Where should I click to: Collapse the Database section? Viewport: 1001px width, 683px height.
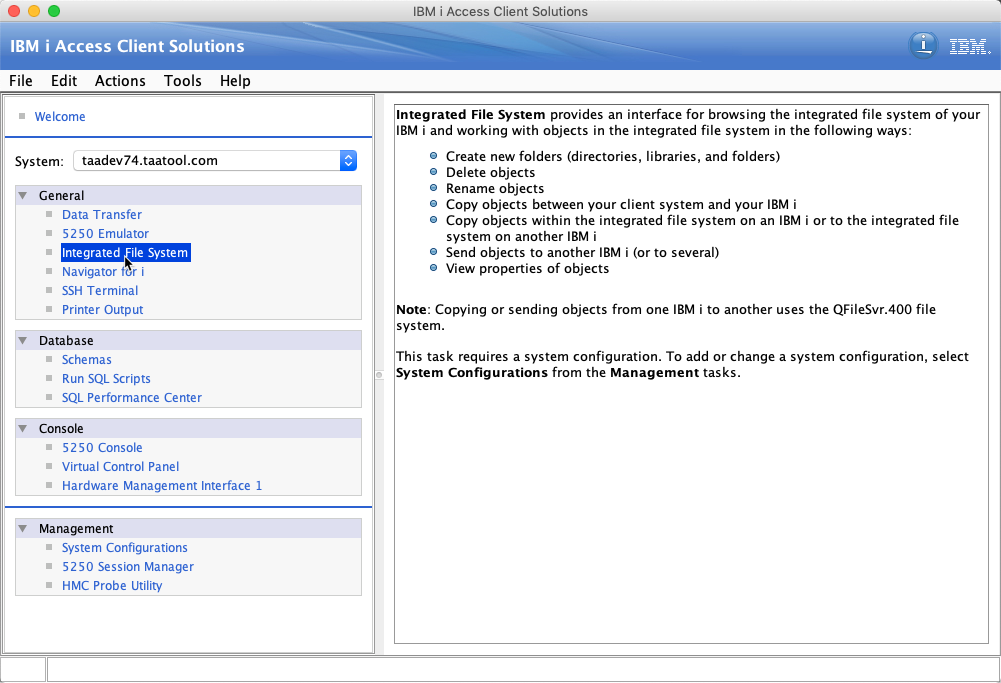tap(23, 340)
